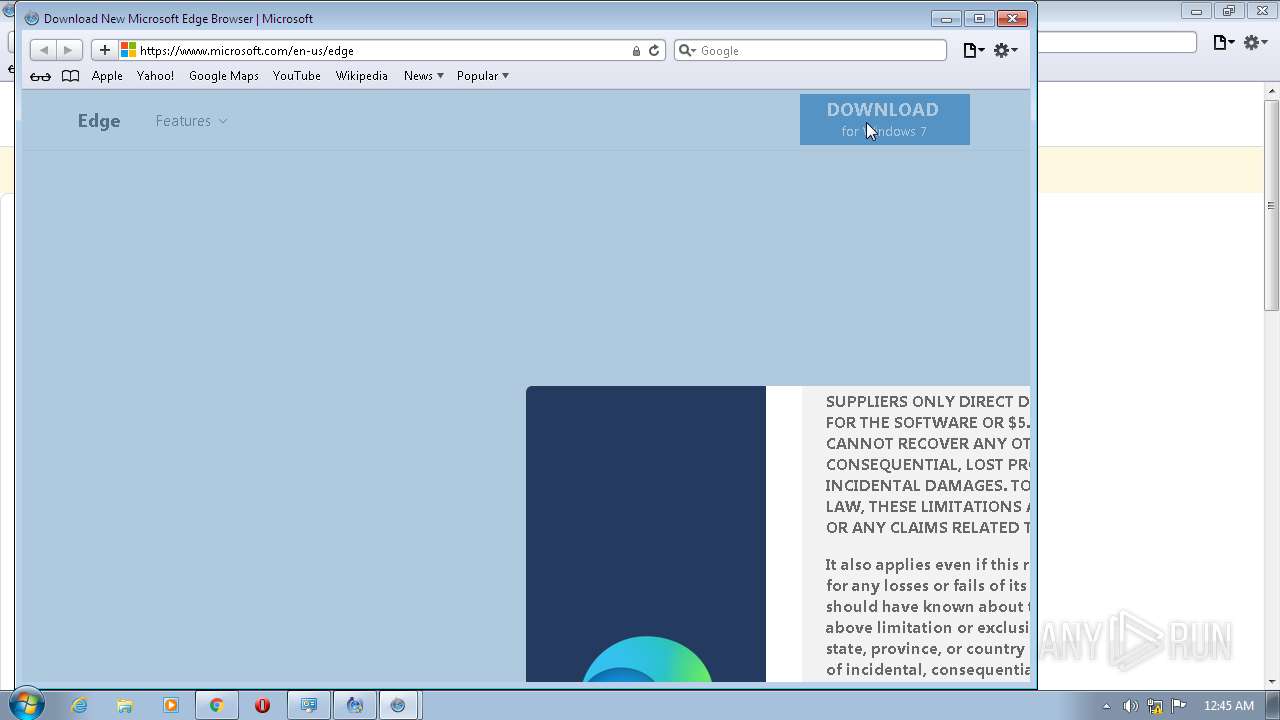This screenshot has height=720, width=1280.
Task: Open the page menu icon in the front Safari window
Action: pos(973,50)
